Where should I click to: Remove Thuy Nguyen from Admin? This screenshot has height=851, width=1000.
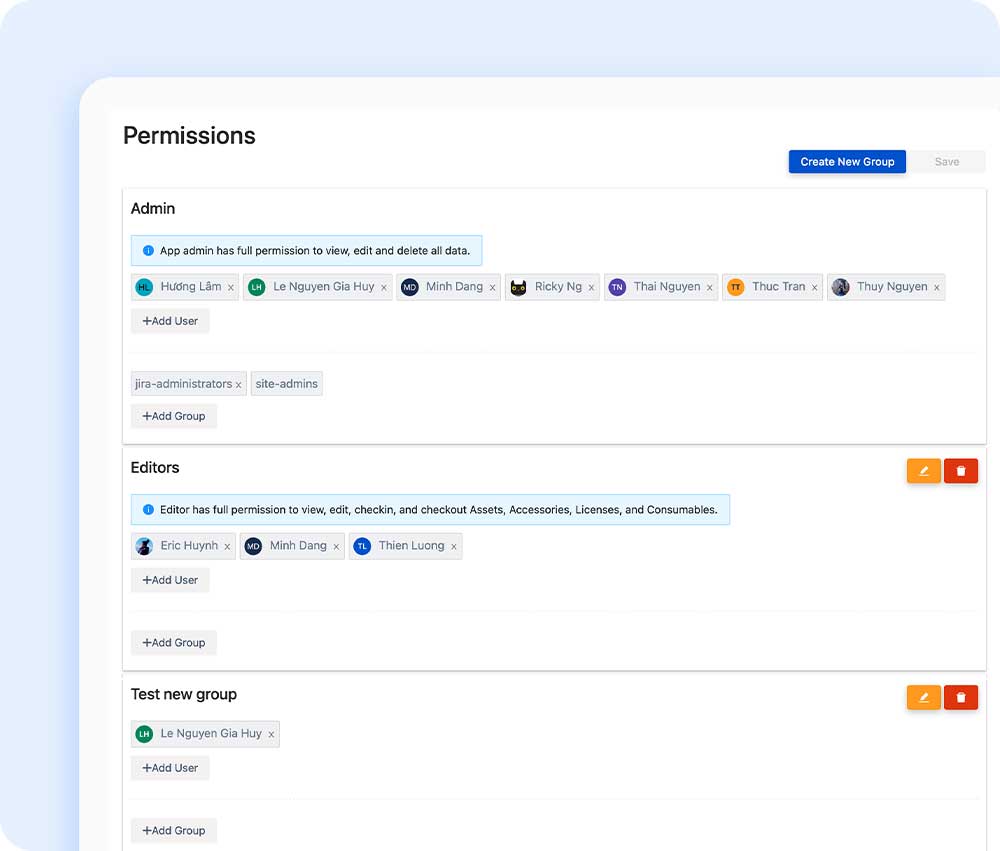pos(937,288)
